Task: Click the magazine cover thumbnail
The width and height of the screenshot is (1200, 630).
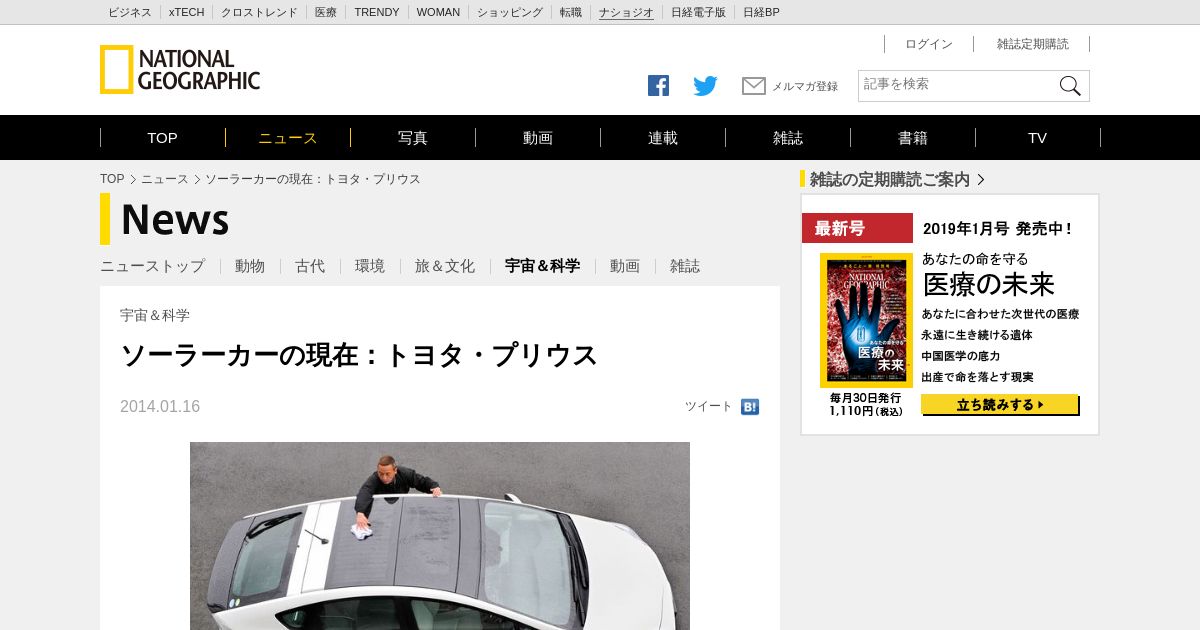Action: click(866, 320)
